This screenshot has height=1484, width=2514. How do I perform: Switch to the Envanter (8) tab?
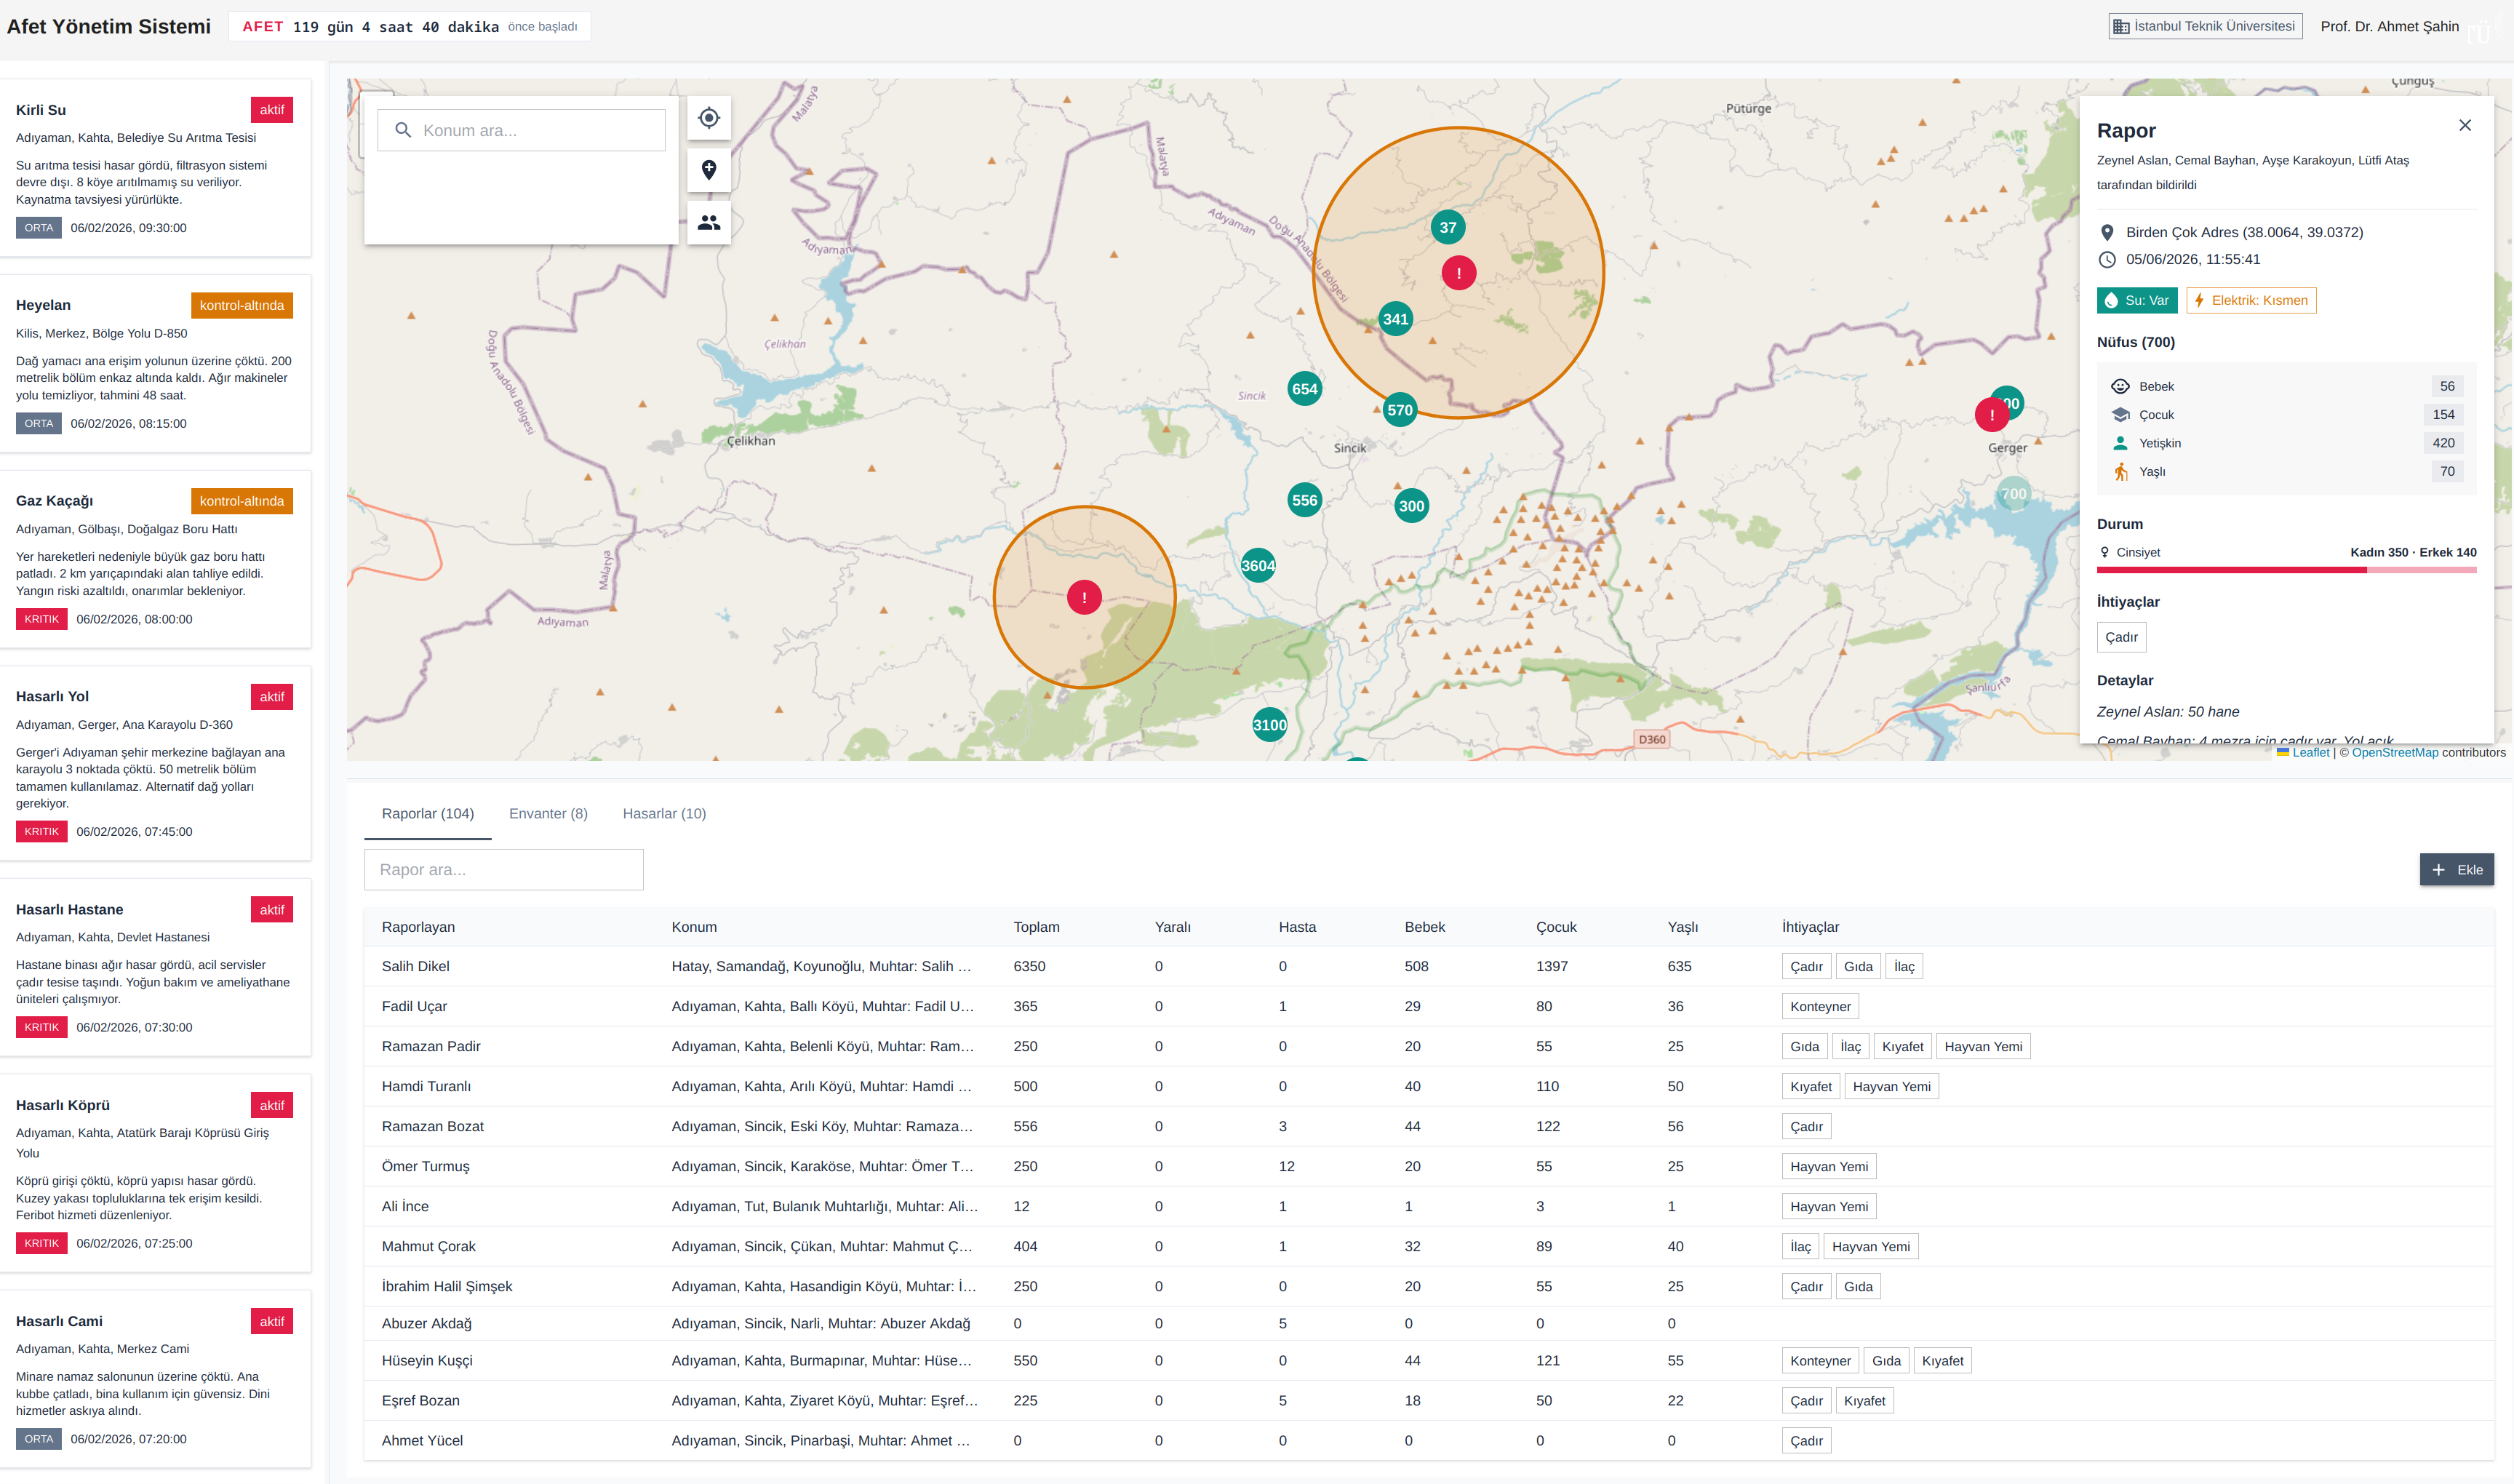pos(548,813)
